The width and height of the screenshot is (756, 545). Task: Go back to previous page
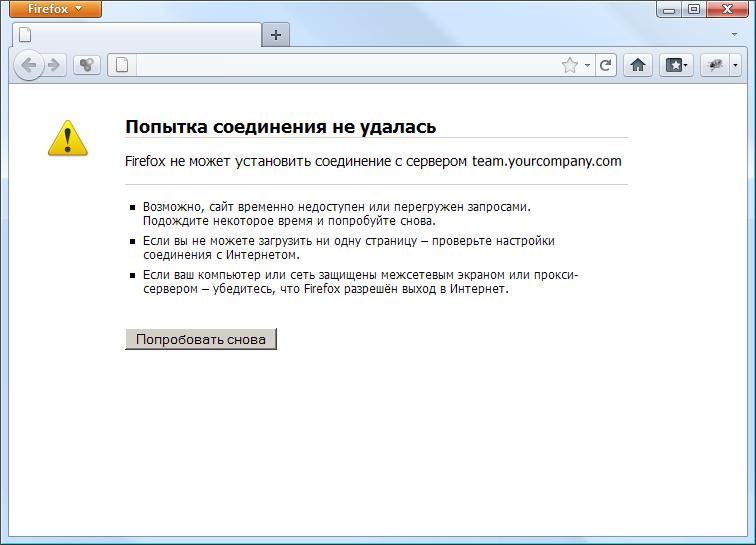pos(28,65)
